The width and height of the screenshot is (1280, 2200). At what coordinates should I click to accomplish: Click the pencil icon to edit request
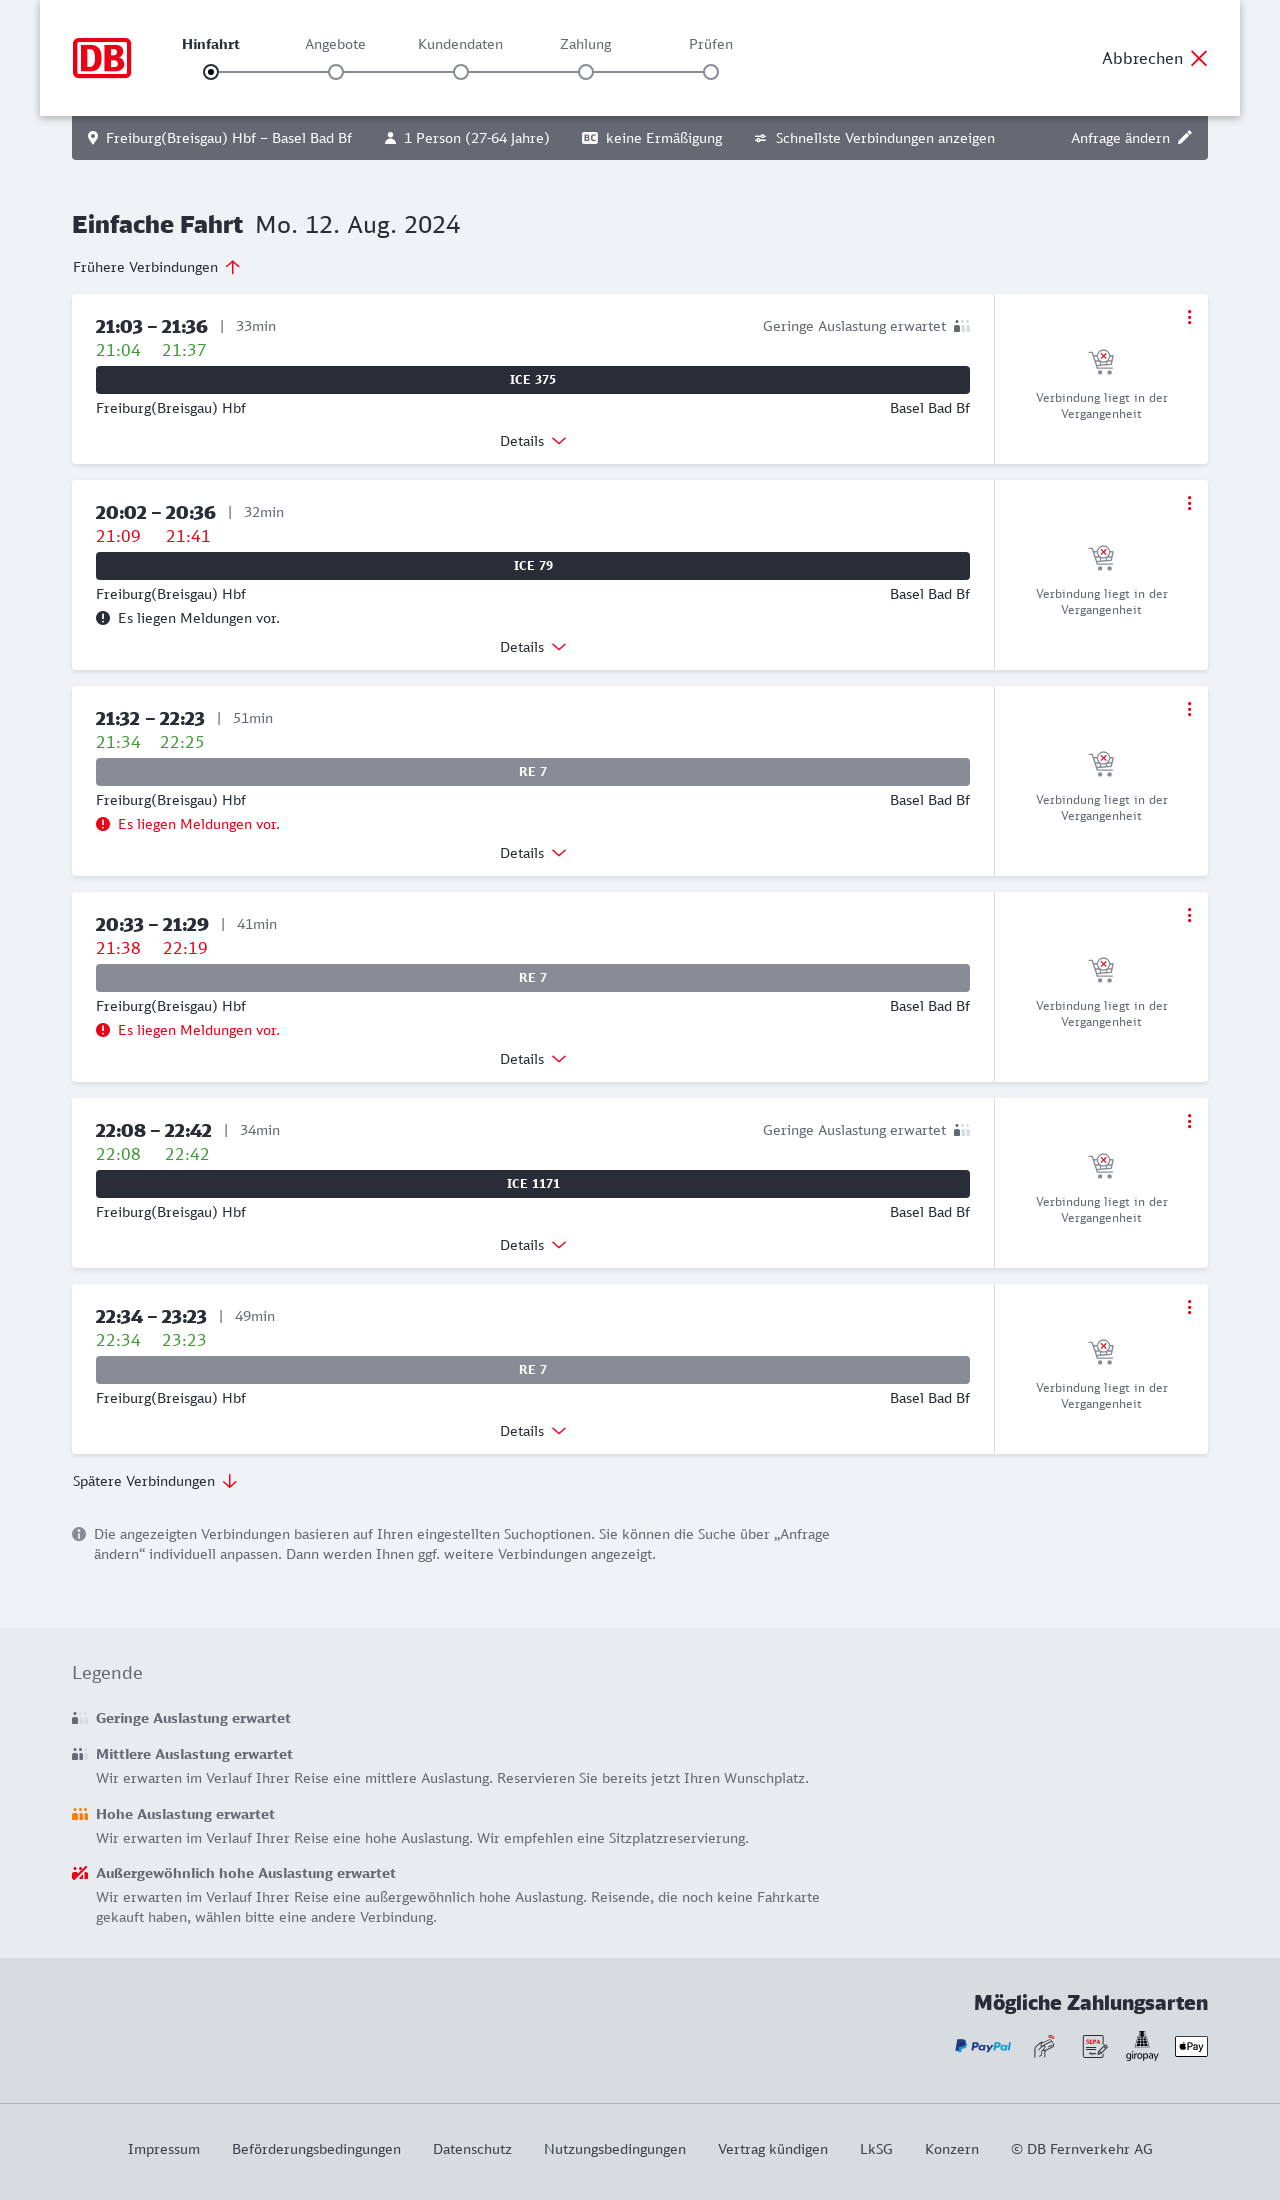coord(1185,138)
